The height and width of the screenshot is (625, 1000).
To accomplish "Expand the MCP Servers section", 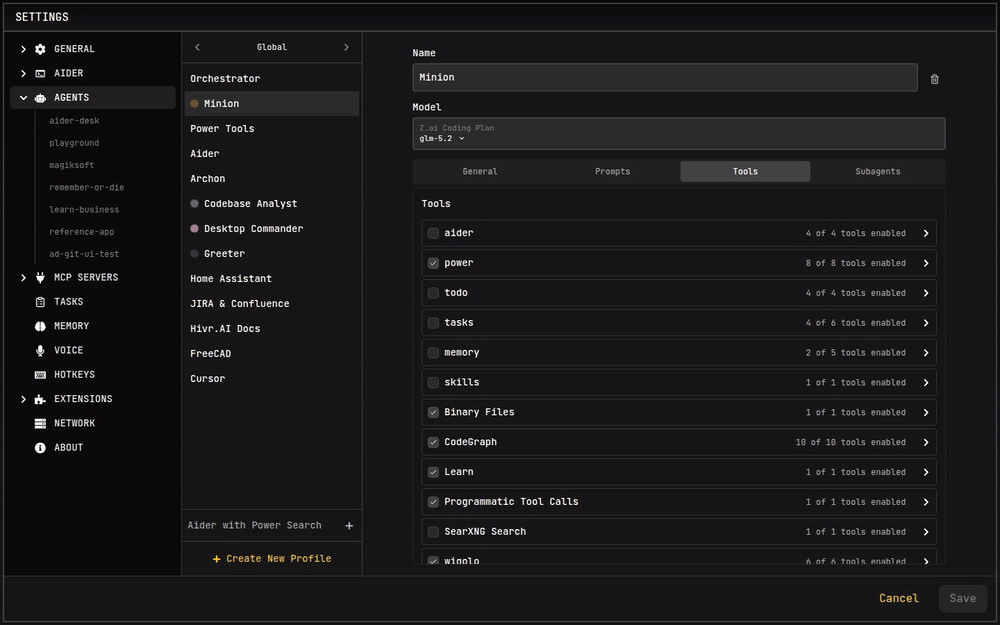I will (23, 277).
